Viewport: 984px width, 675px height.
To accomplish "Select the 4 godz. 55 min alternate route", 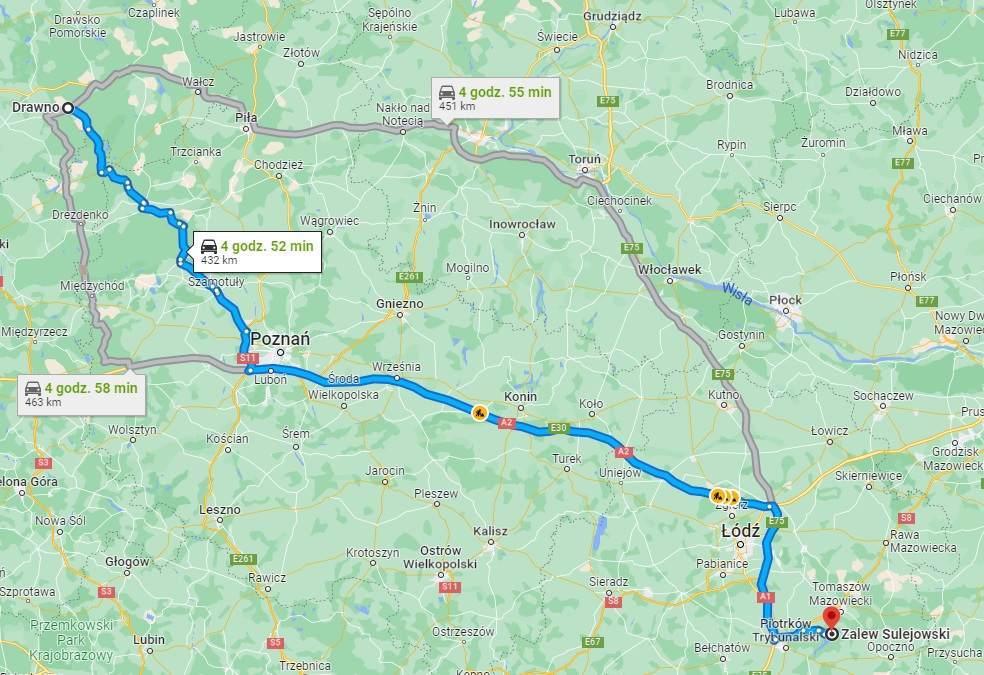I will (496, 97).
